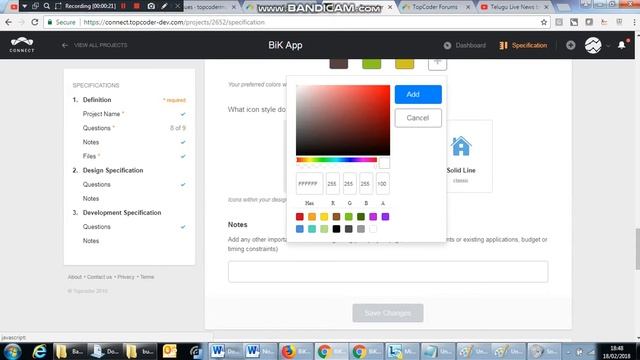Pick the red preset swatch
The image size is (640, 360).
tap(300, 217)
